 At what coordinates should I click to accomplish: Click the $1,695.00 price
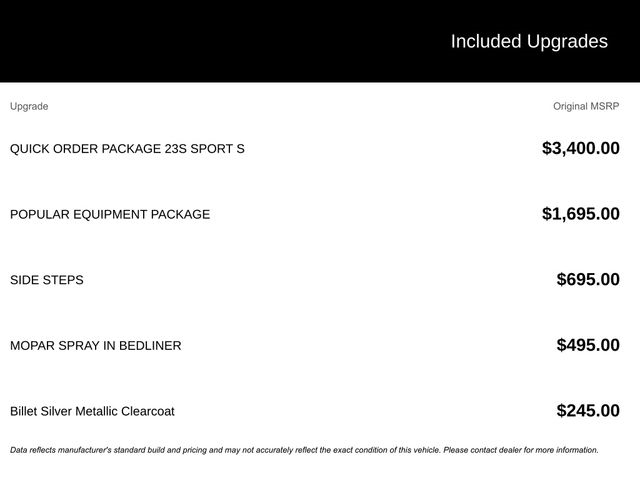(580, 214)
